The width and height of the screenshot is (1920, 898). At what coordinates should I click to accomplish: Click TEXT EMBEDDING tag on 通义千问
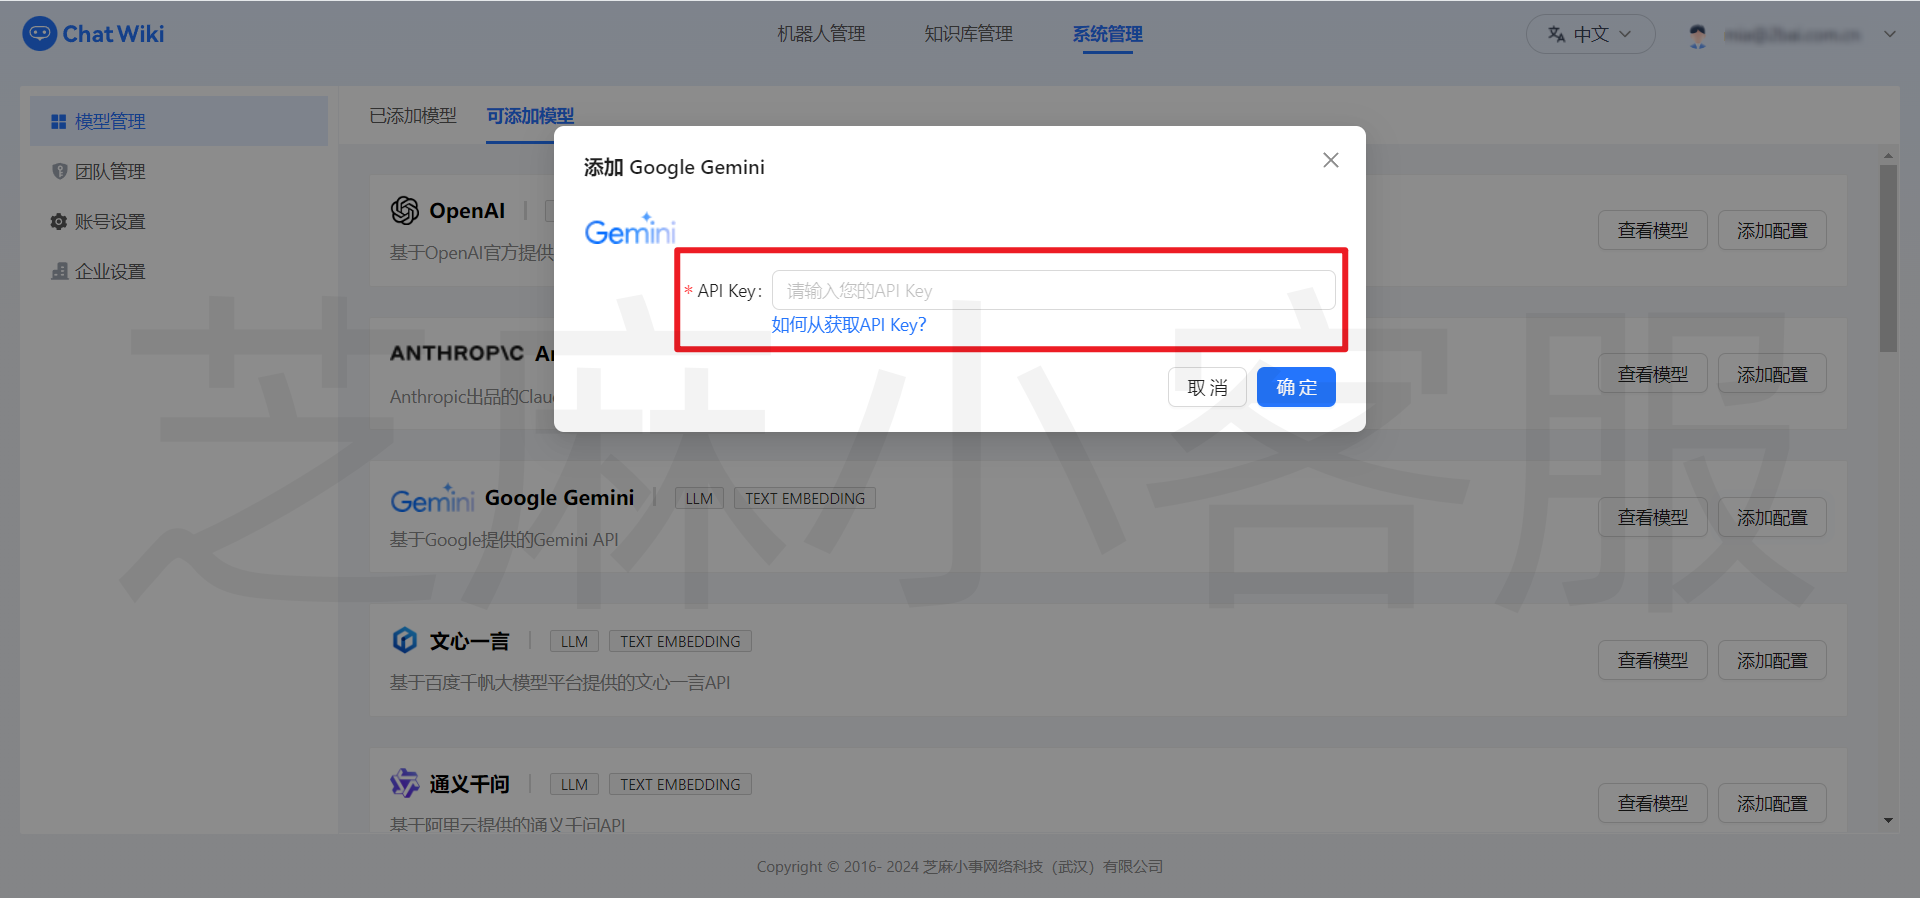coord(680,784)
